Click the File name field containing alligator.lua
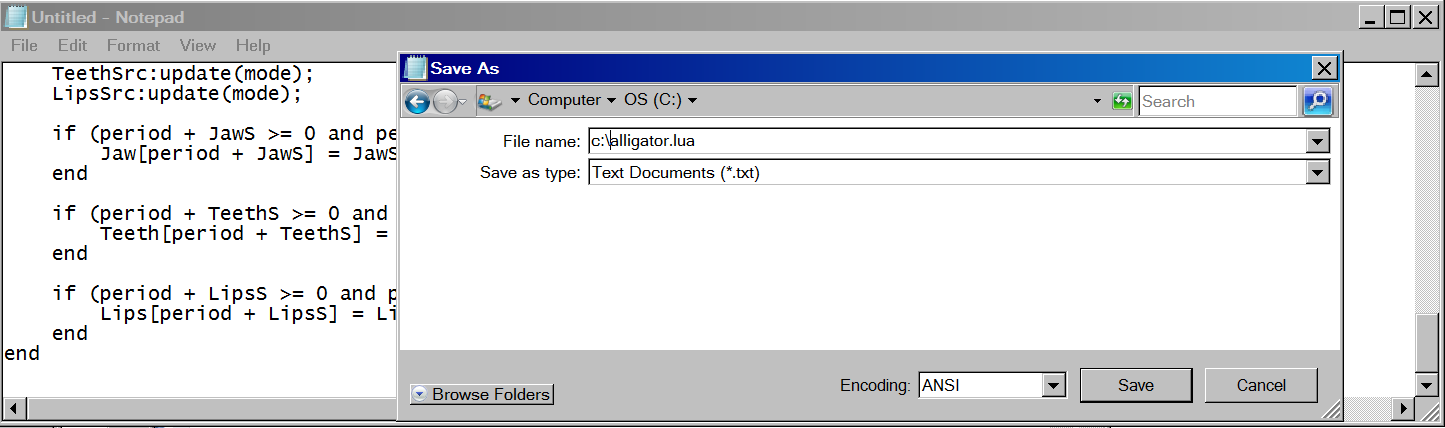Screen dimensions: 1445x428 point(947,141)
